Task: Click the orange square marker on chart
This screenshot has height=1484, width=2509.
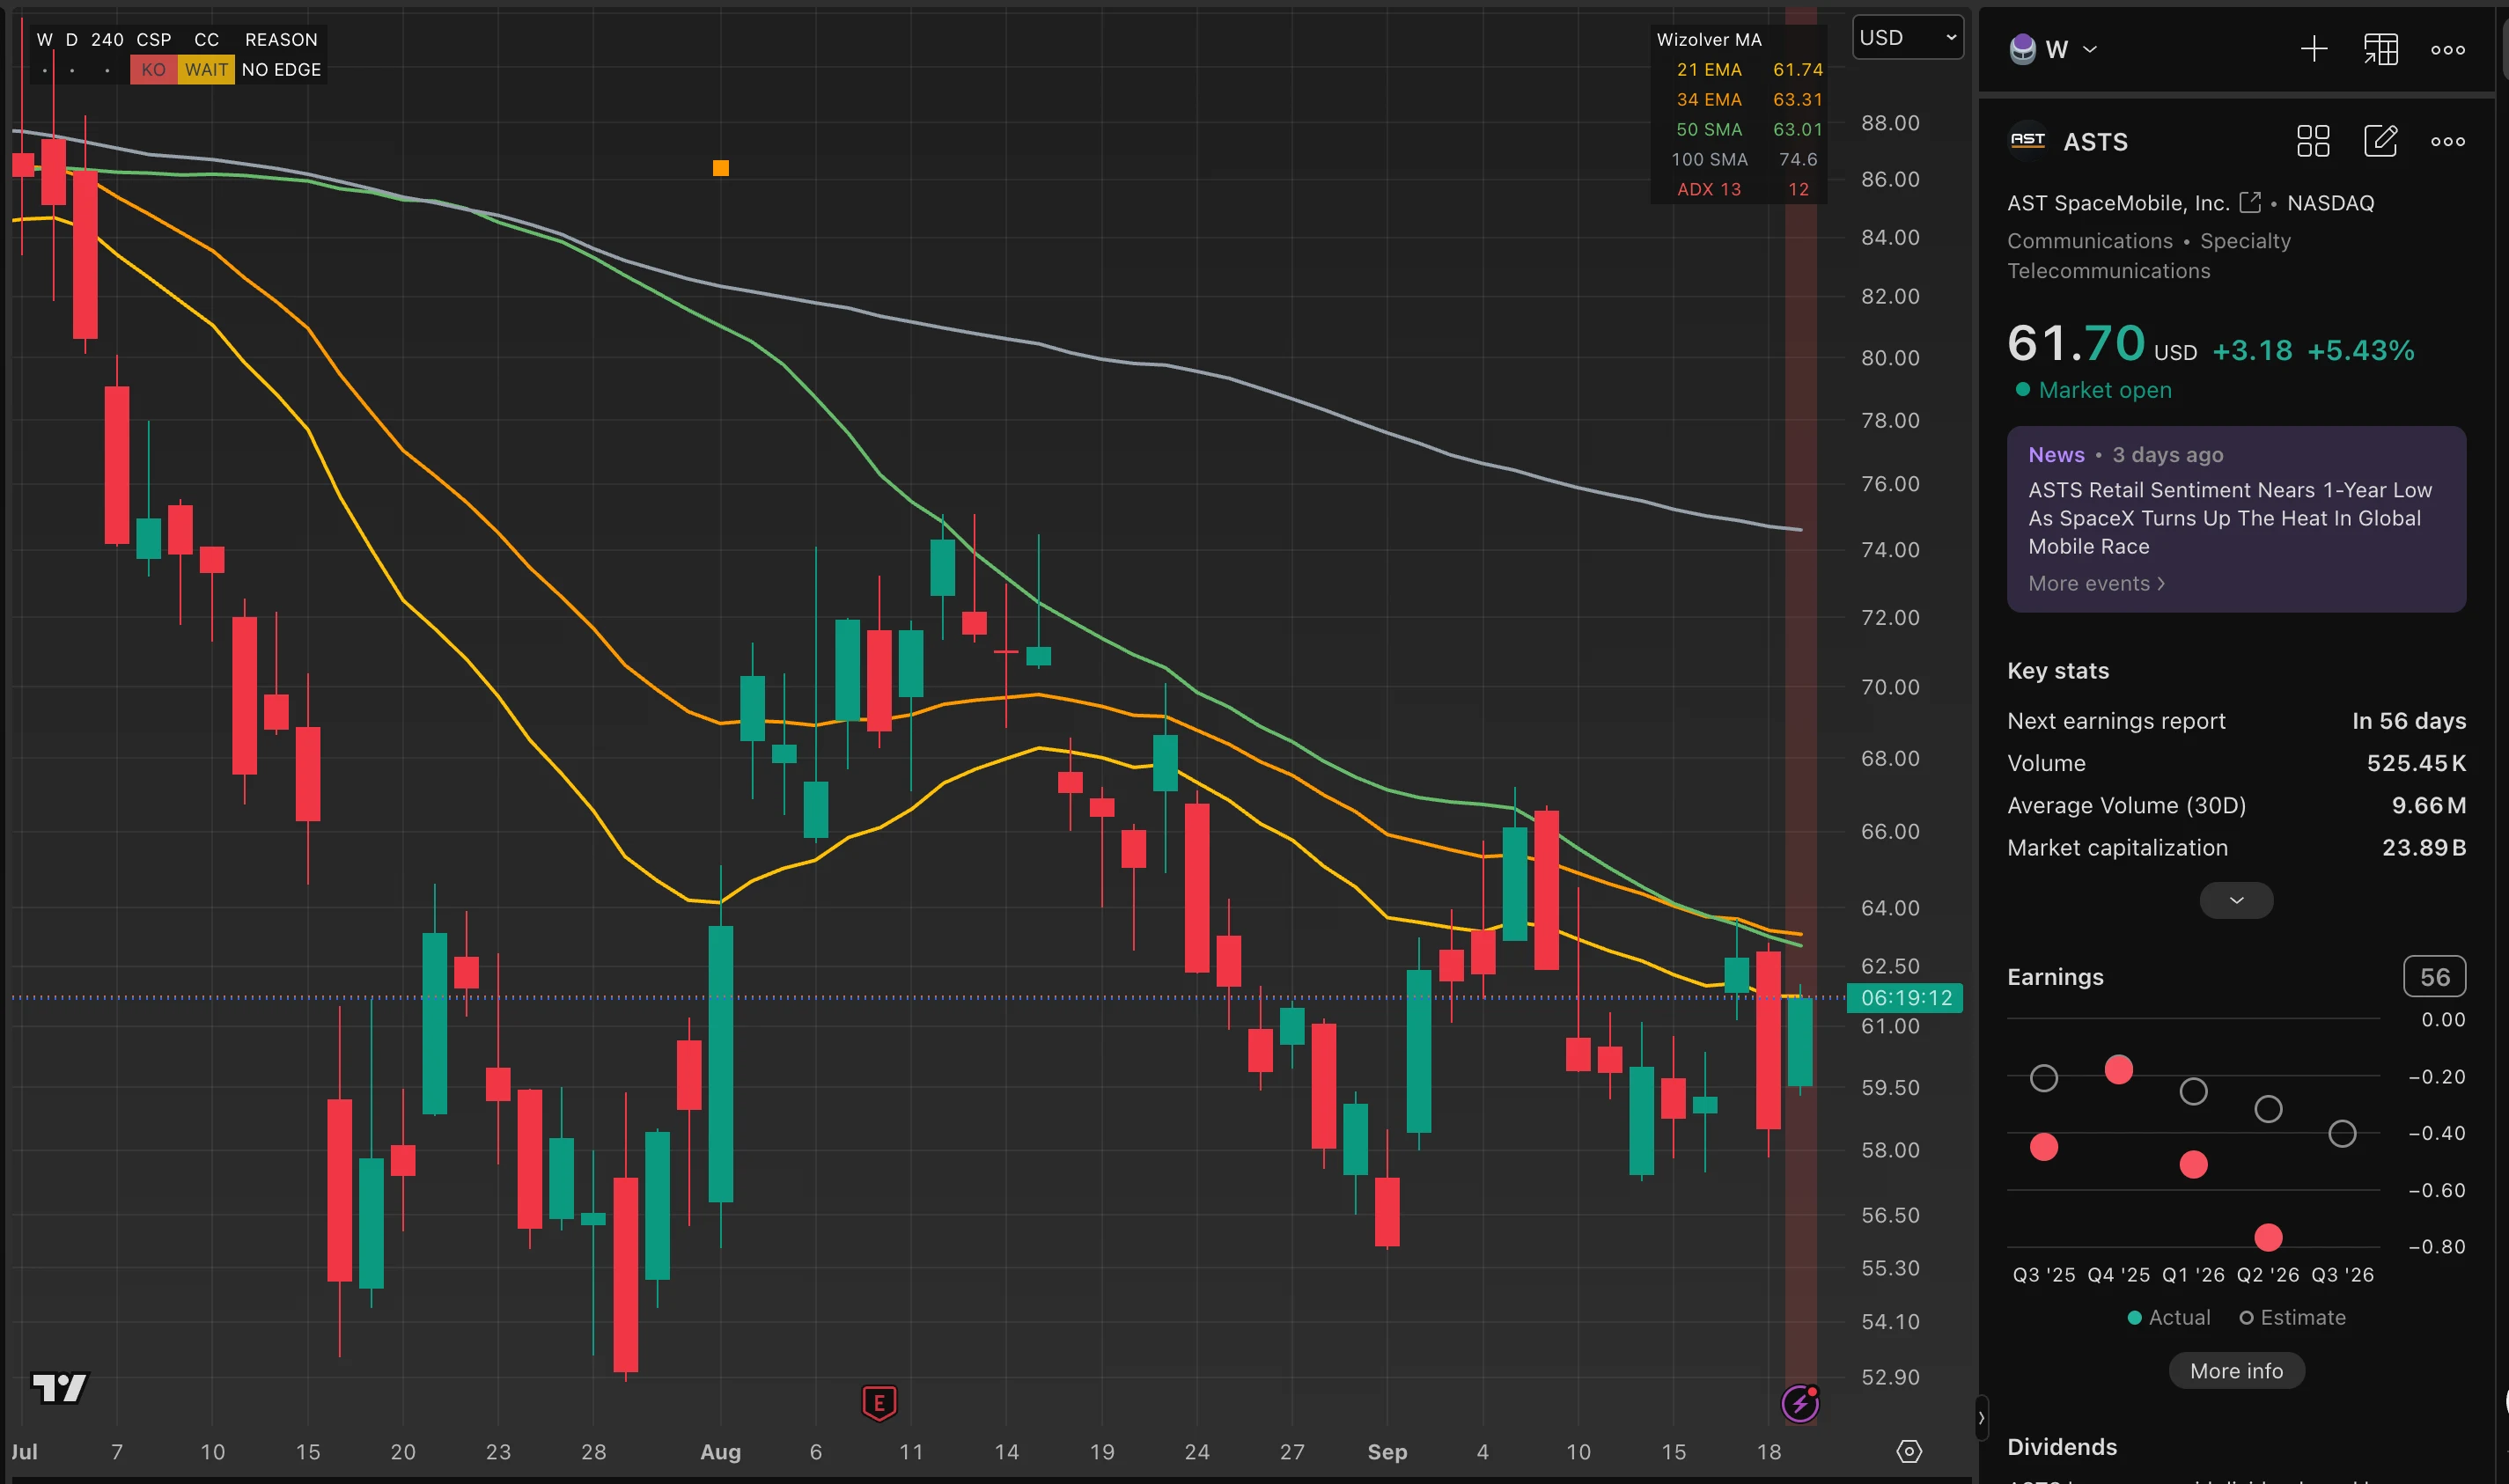Action: [720, 168]
